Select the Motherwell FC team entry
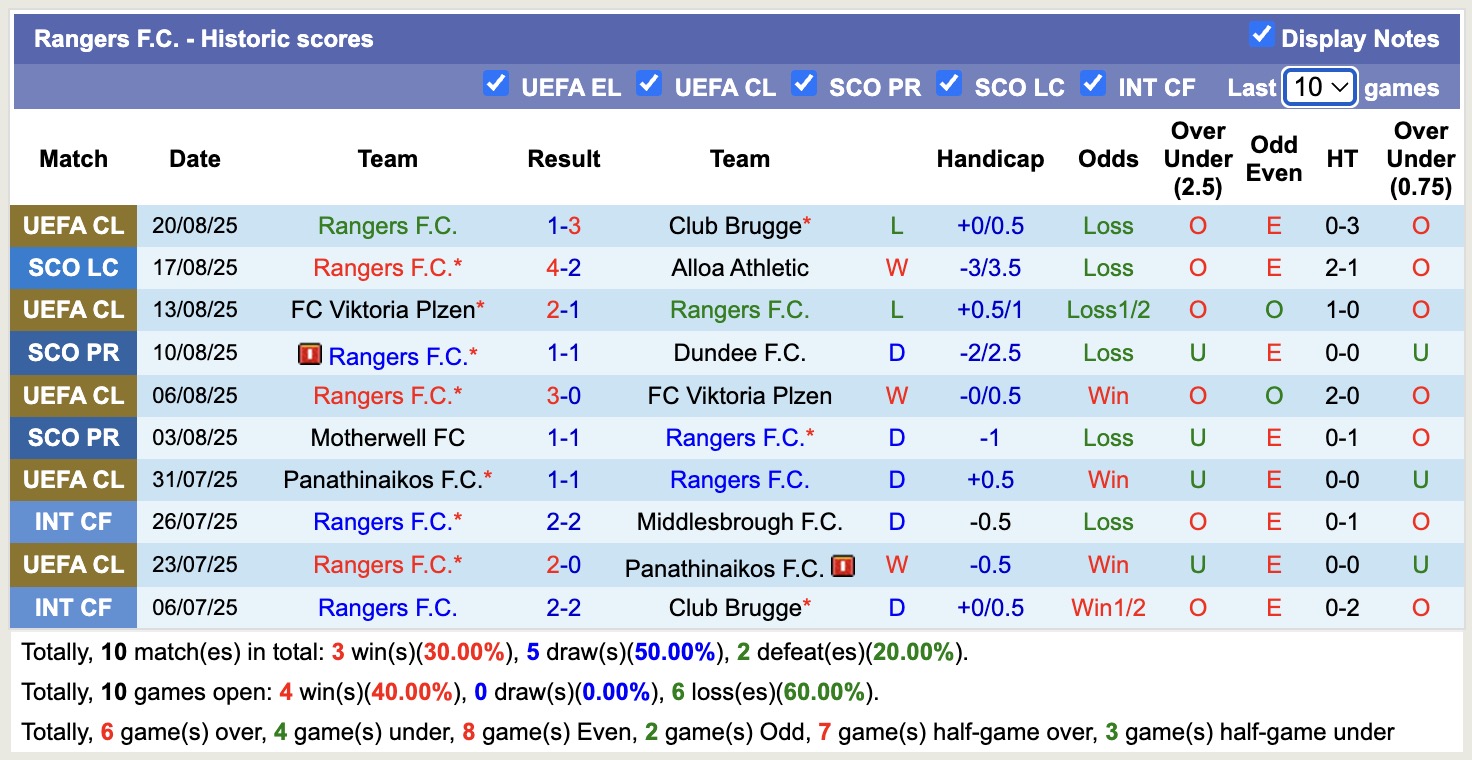Image resolution: width=1472 pixels, height=760 pixels. (x=387, y=437)
